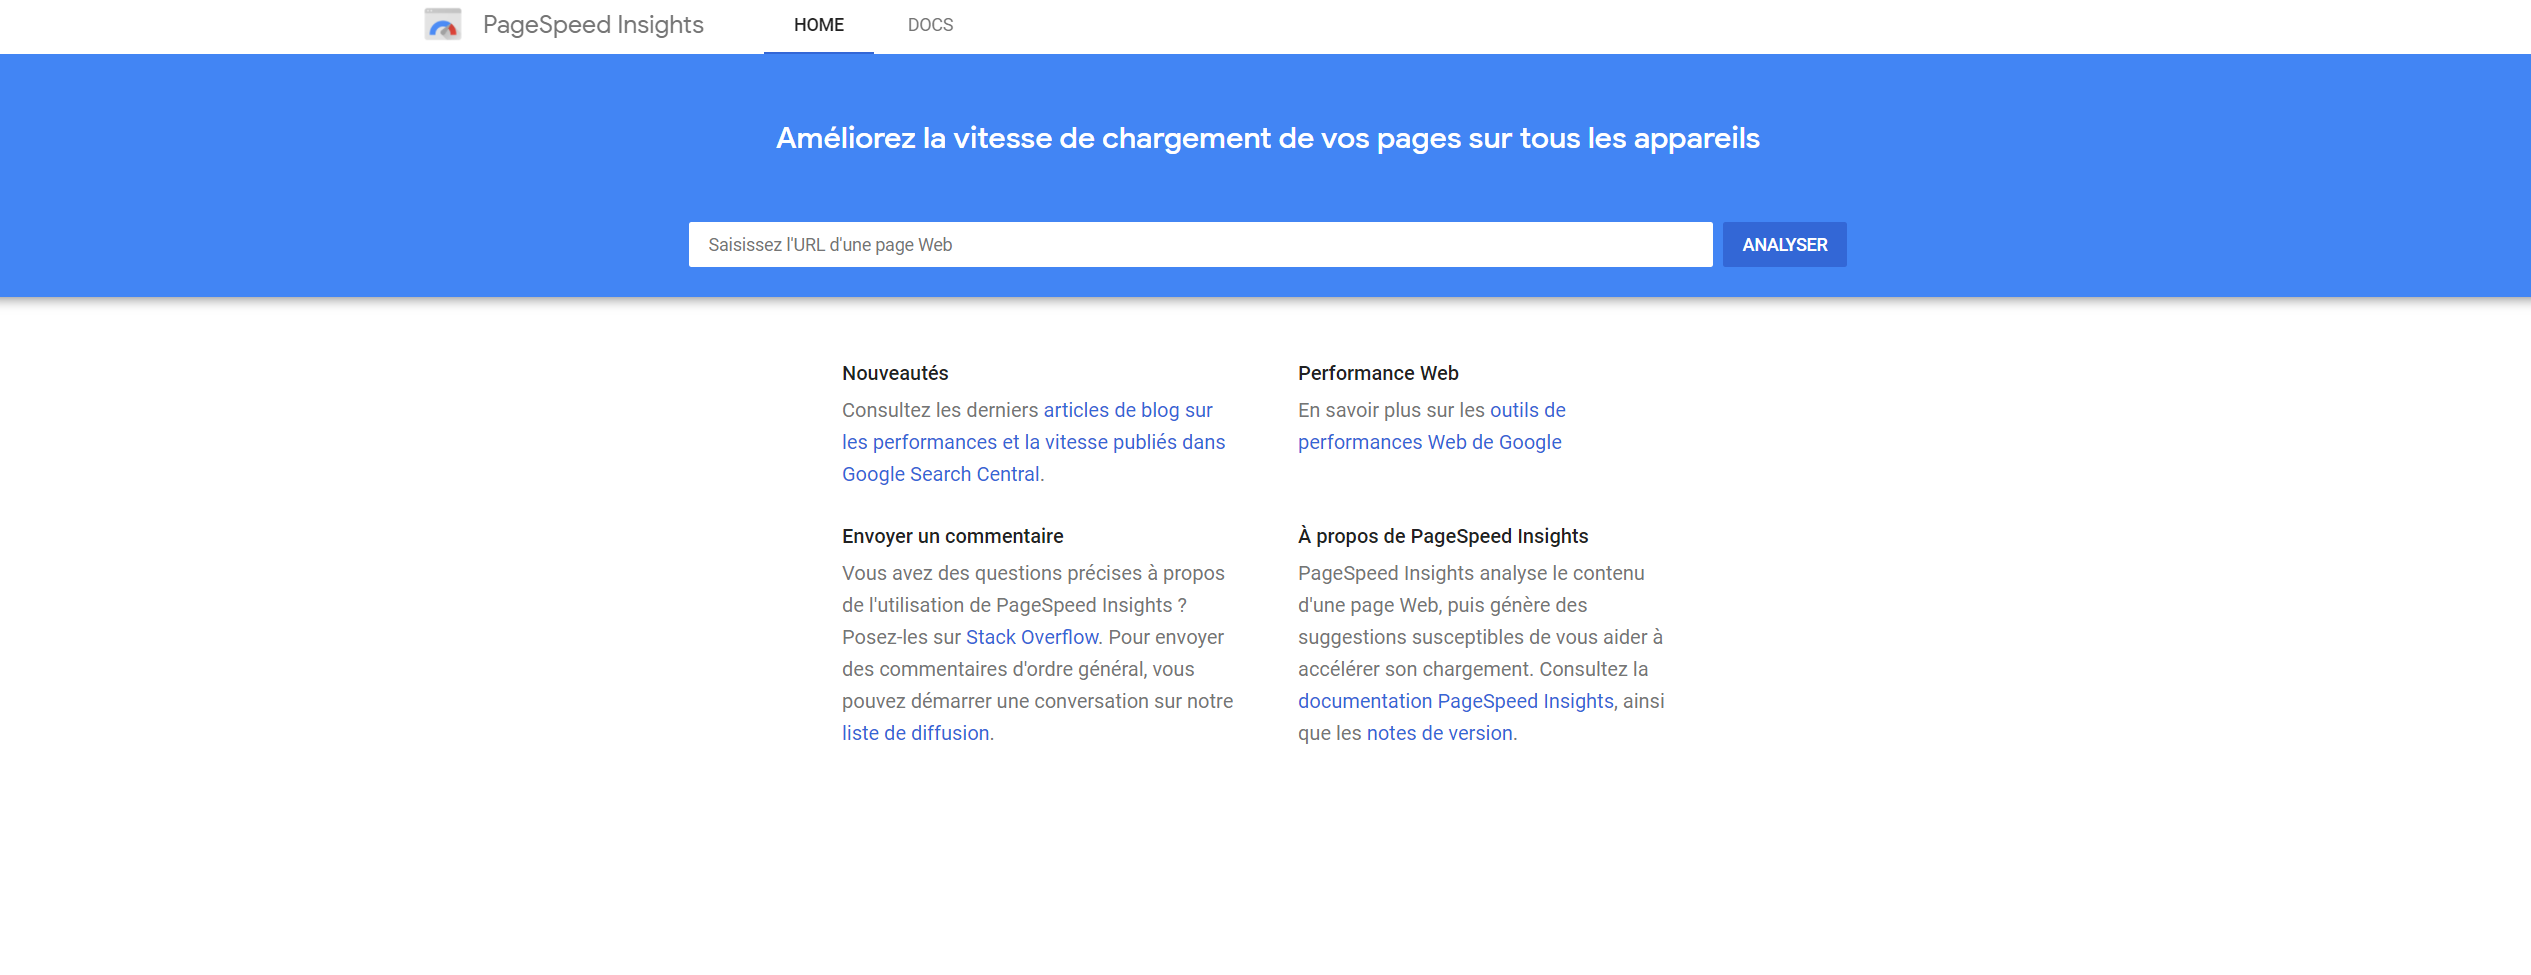
Task: Open the documentation PageSpeed Insights link
Action: click(x=1455, y=701)
